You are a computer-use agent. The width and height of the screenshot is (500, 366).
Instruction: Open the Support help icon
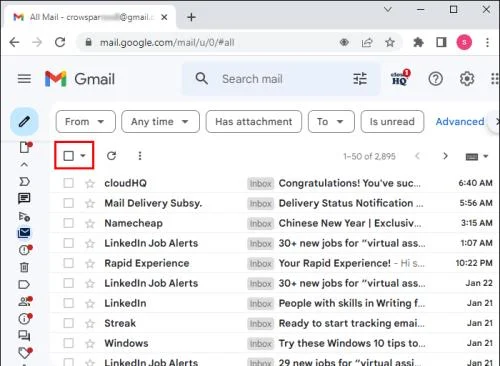435,79
